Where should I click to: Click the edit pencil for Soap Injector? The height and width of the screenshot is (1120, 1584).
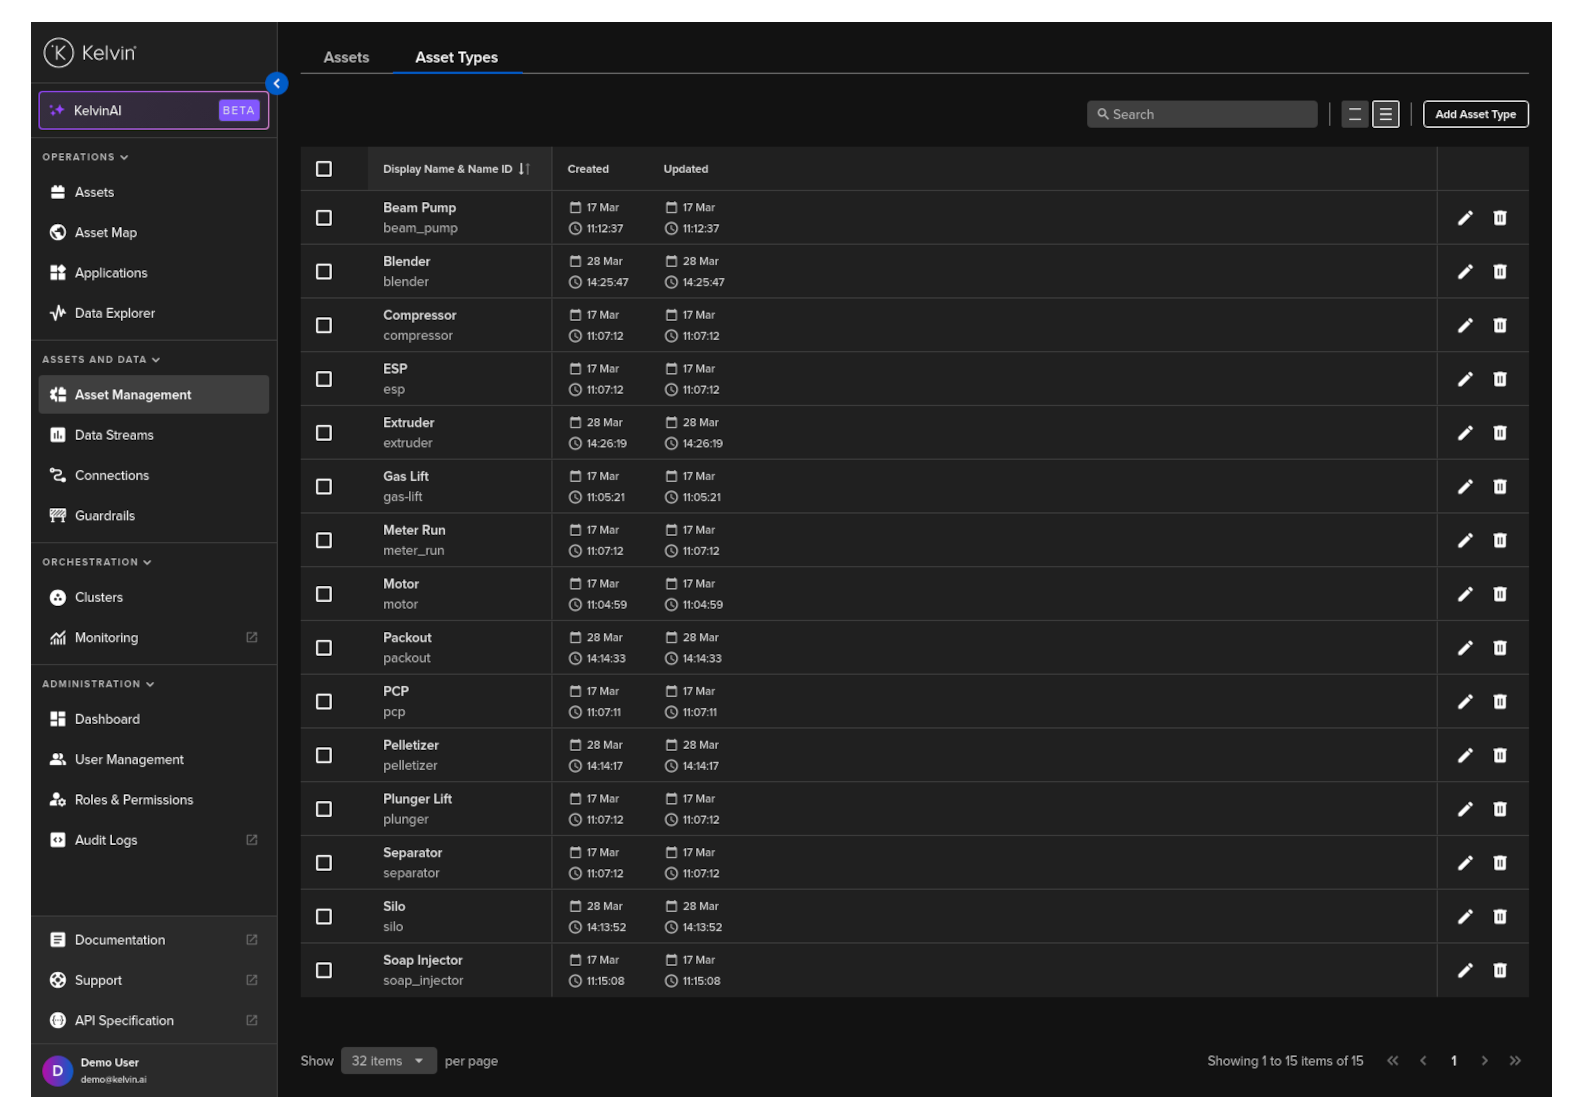pos(1464,970)
